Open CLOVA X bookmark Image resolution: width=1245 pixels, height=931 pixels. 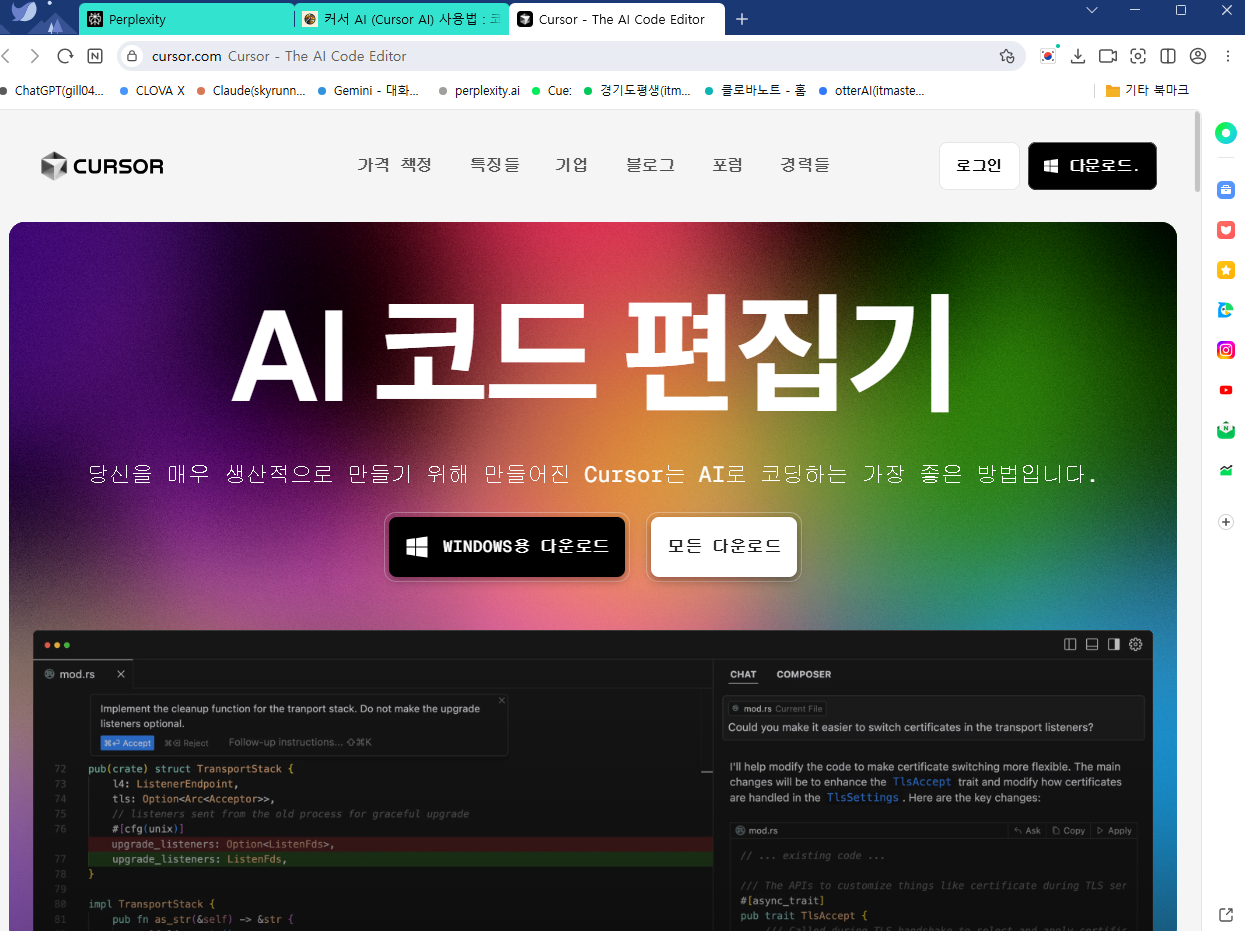(152, 90)
